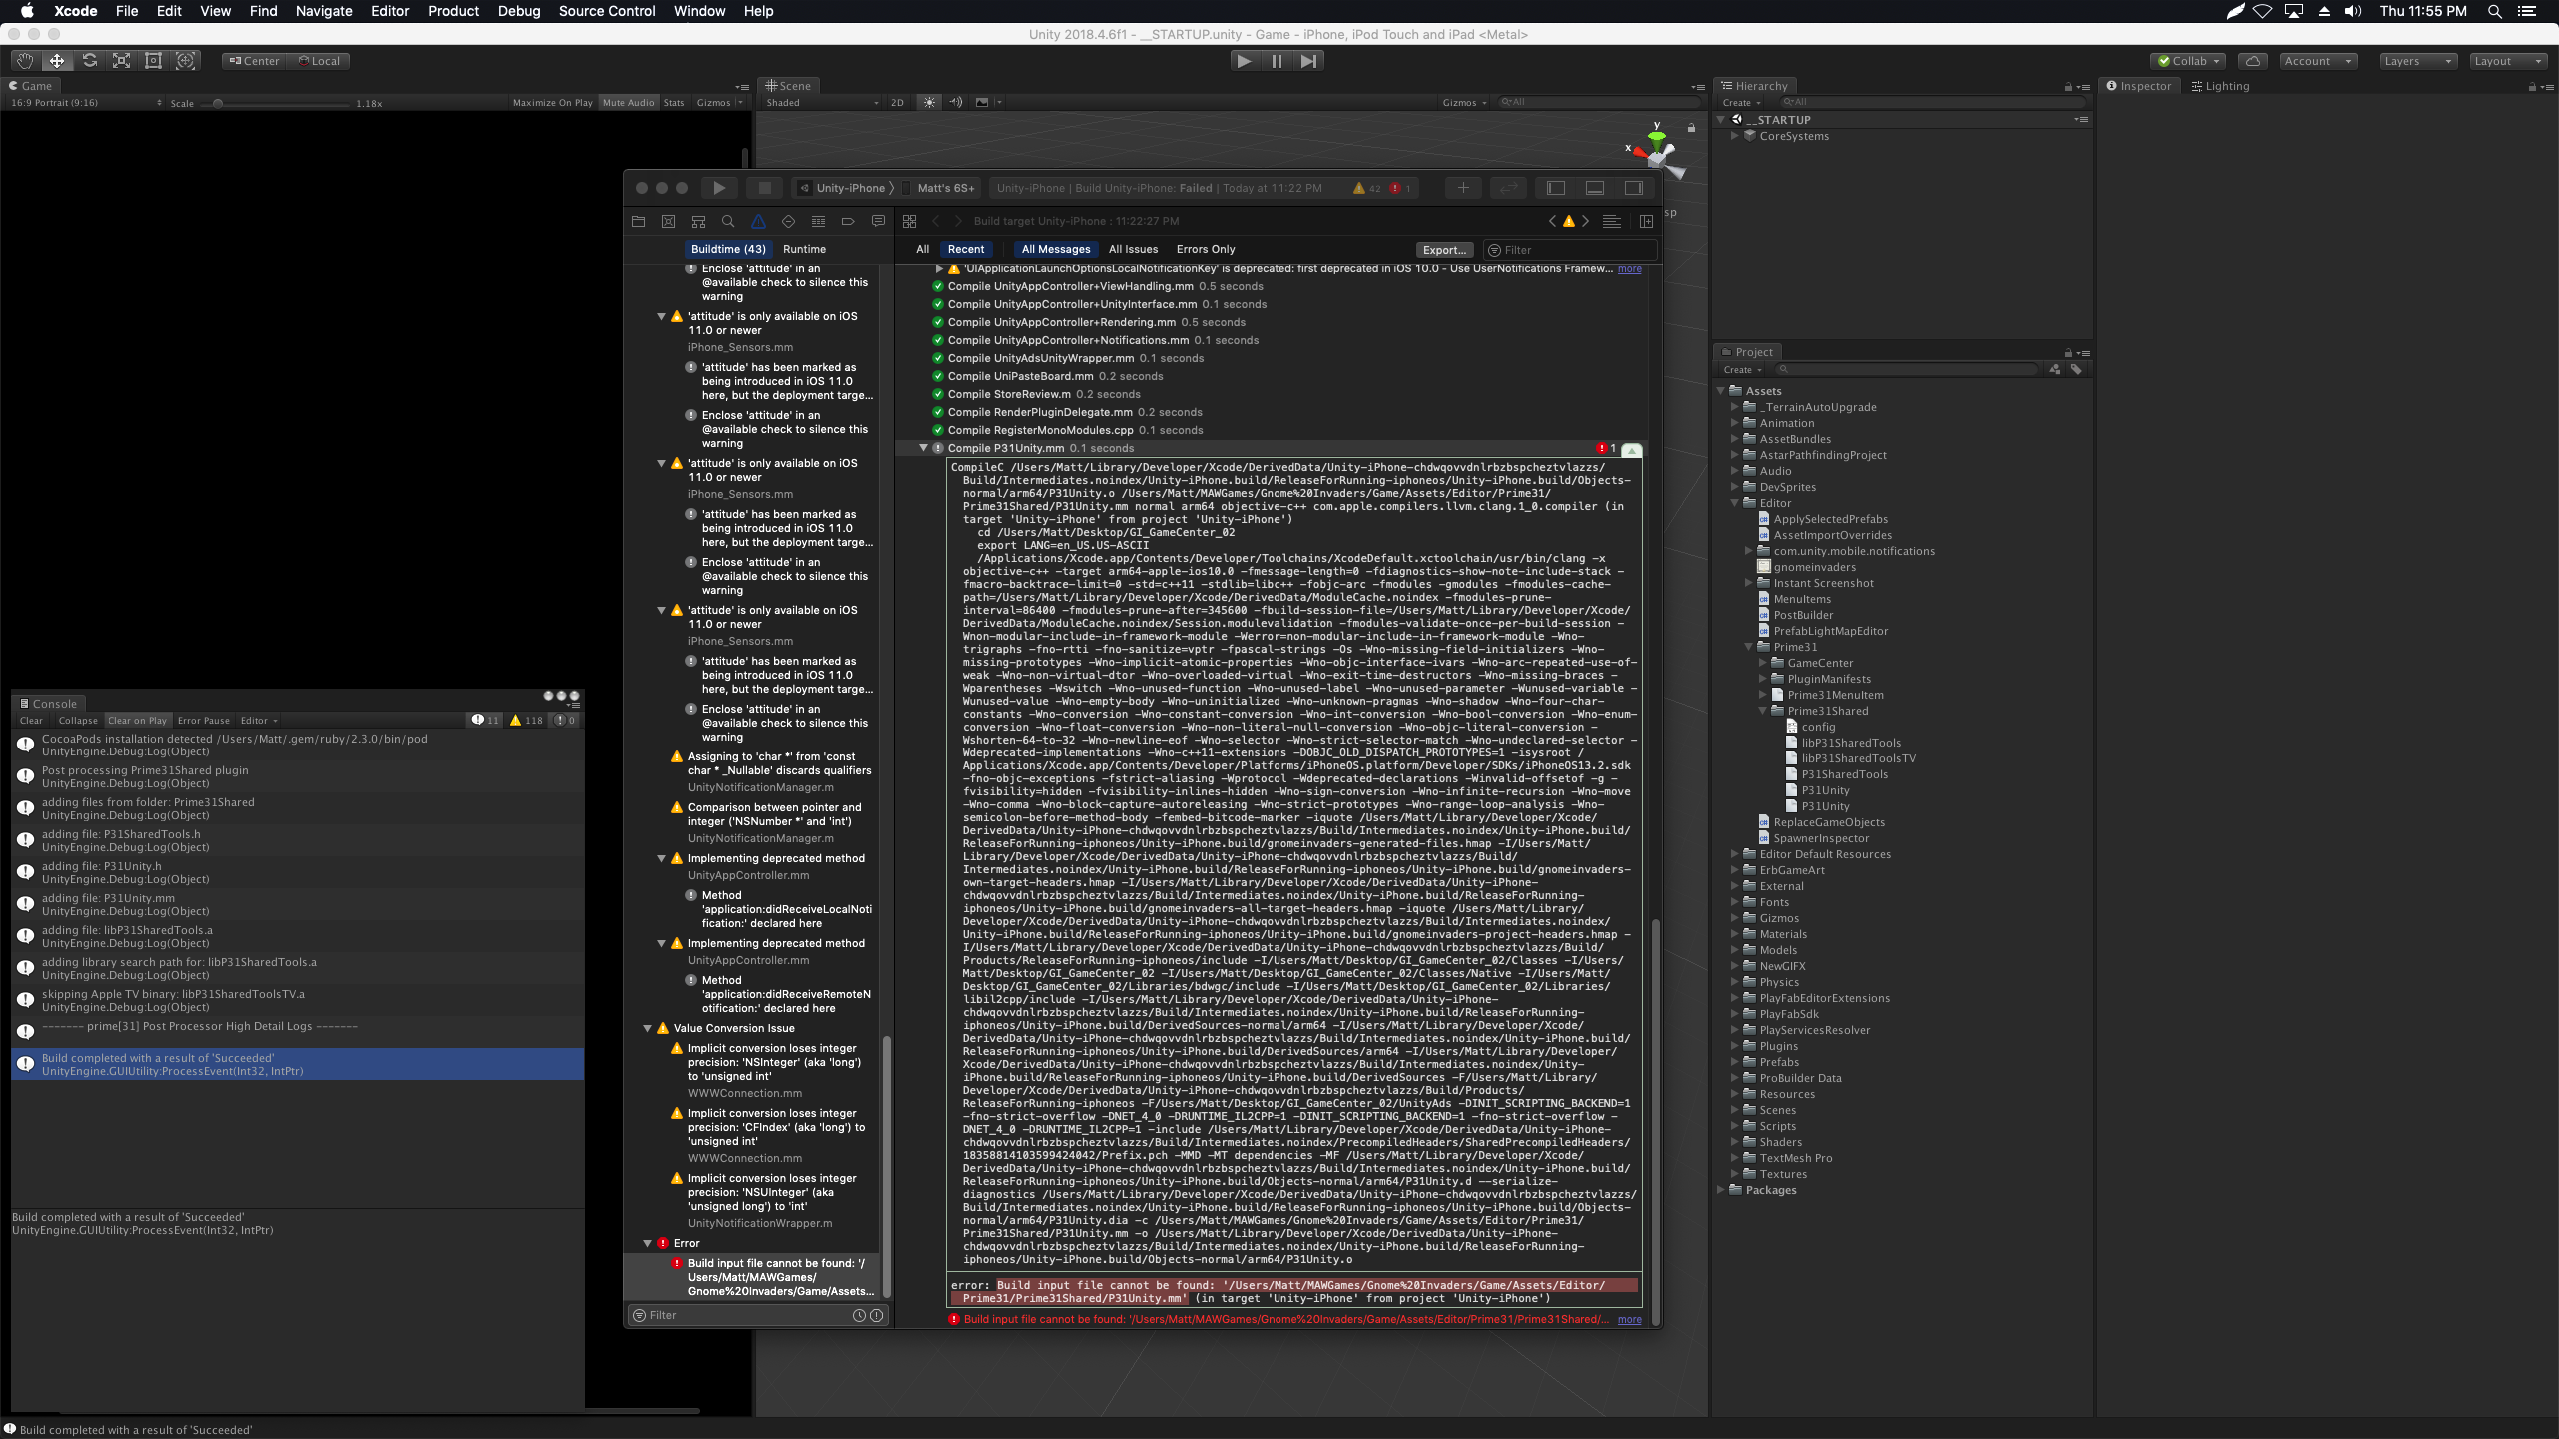The height and width of the screenshot is (1439, 2559).
Task: Toggle Error Pause in Console
Action: [x=203, y=720]
